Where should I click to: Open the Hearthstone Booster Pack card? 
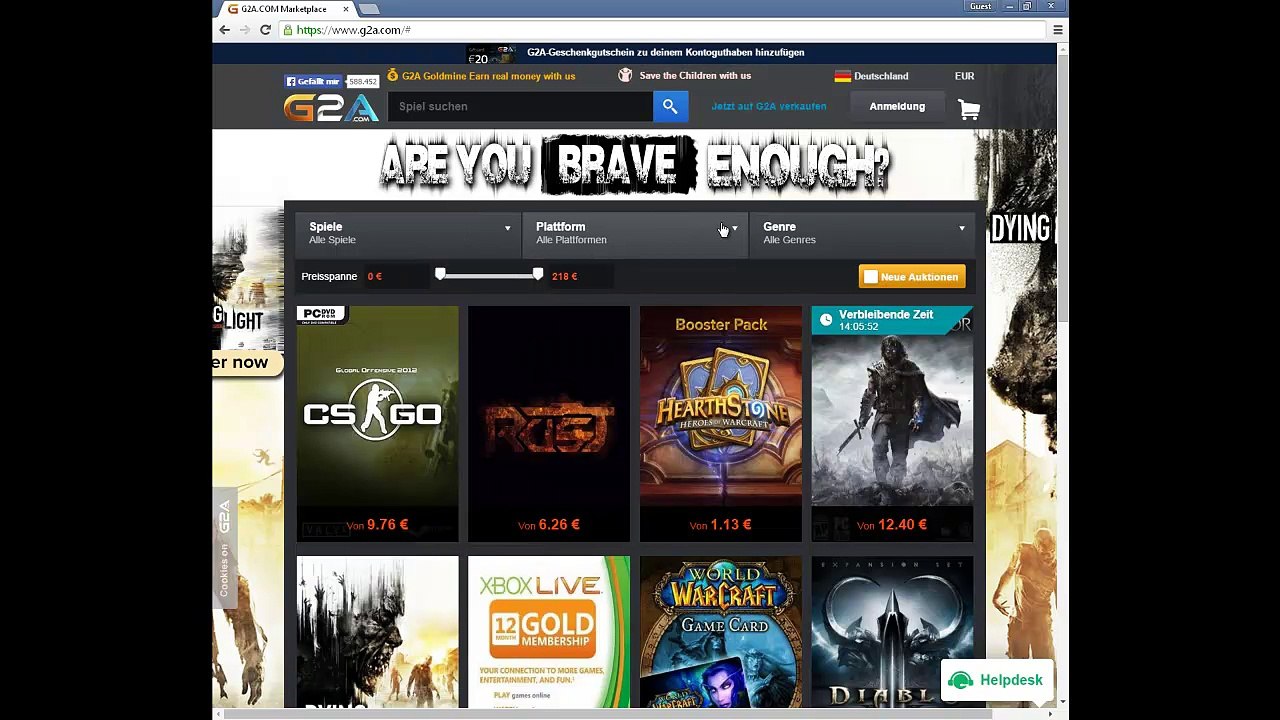click(721, 424)
